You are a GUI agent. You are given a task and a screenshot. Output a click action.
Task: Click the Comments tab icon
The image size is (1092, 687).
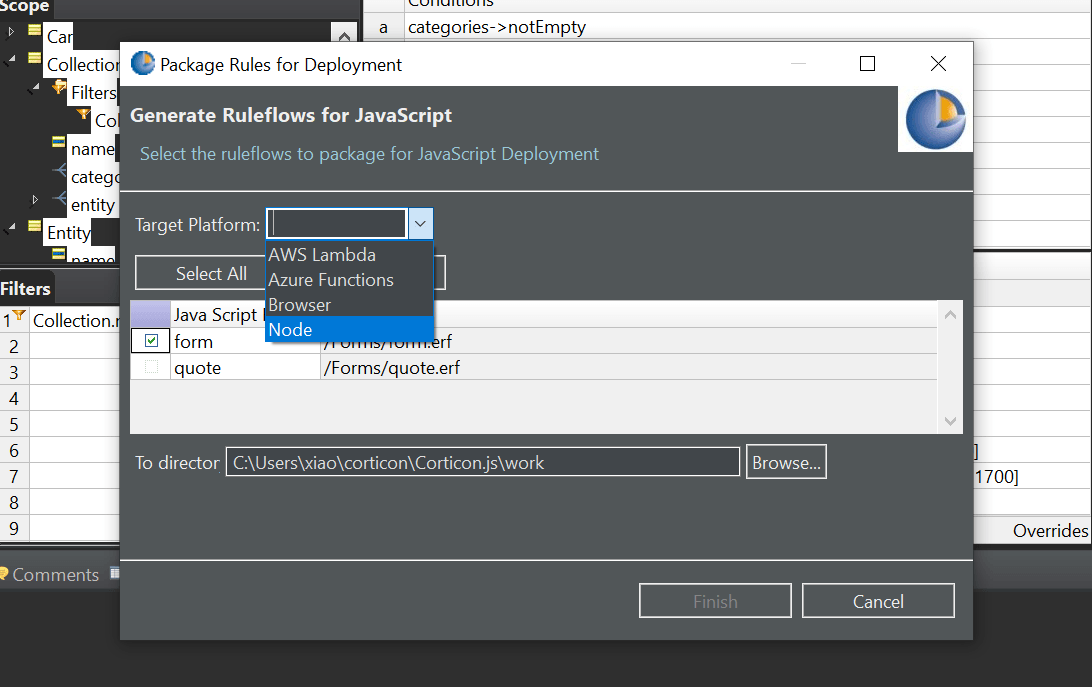(4, 574)
